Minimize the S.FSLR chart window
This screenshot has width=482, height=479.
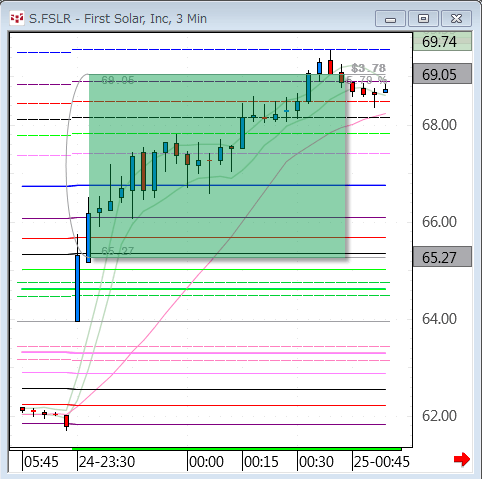[390, 19]
